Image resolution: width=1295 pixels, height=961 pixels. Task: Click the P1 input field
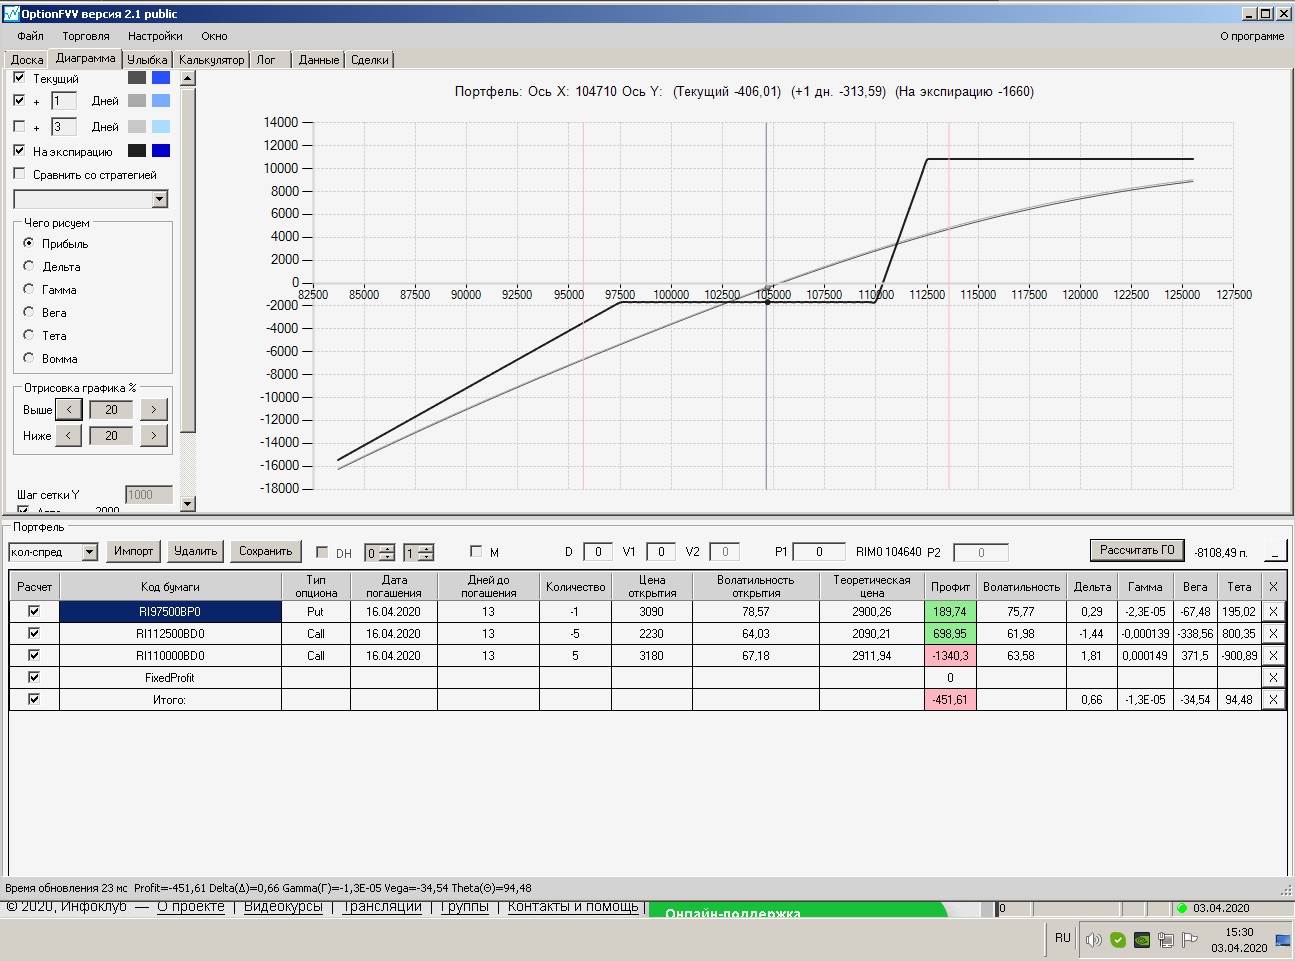819,551
